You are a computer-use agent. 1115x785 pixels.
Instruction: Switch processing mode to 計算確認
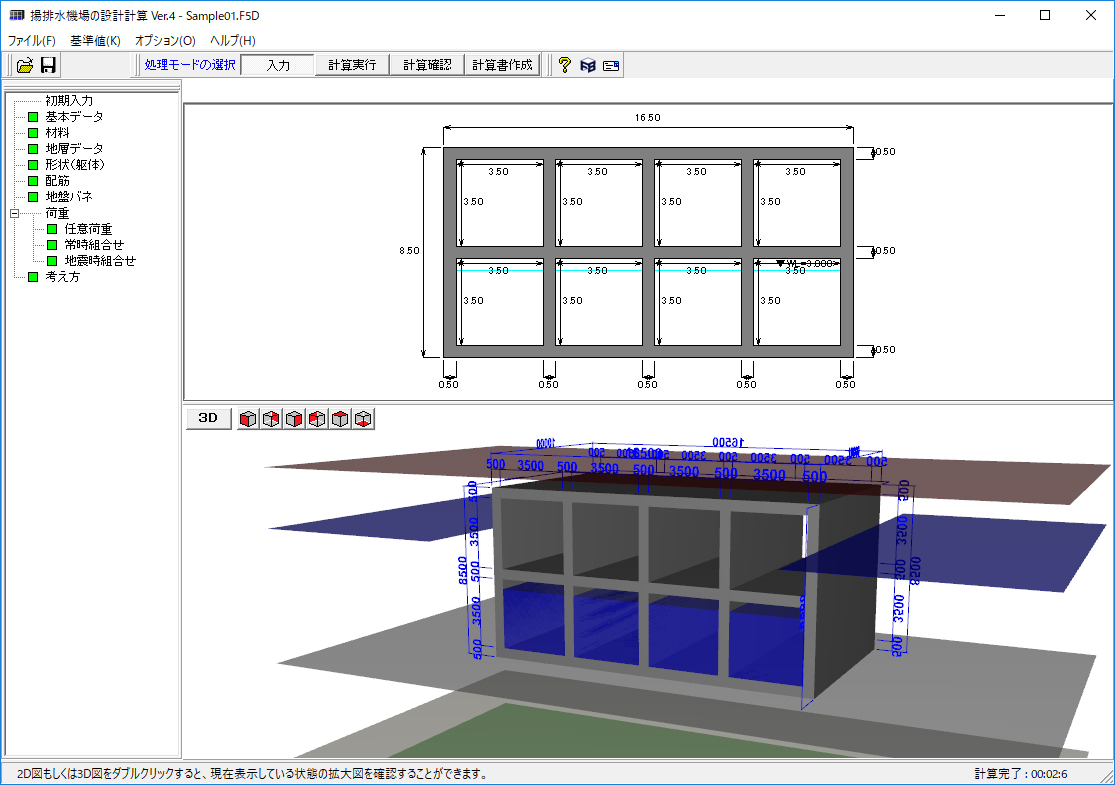[427, 65]
